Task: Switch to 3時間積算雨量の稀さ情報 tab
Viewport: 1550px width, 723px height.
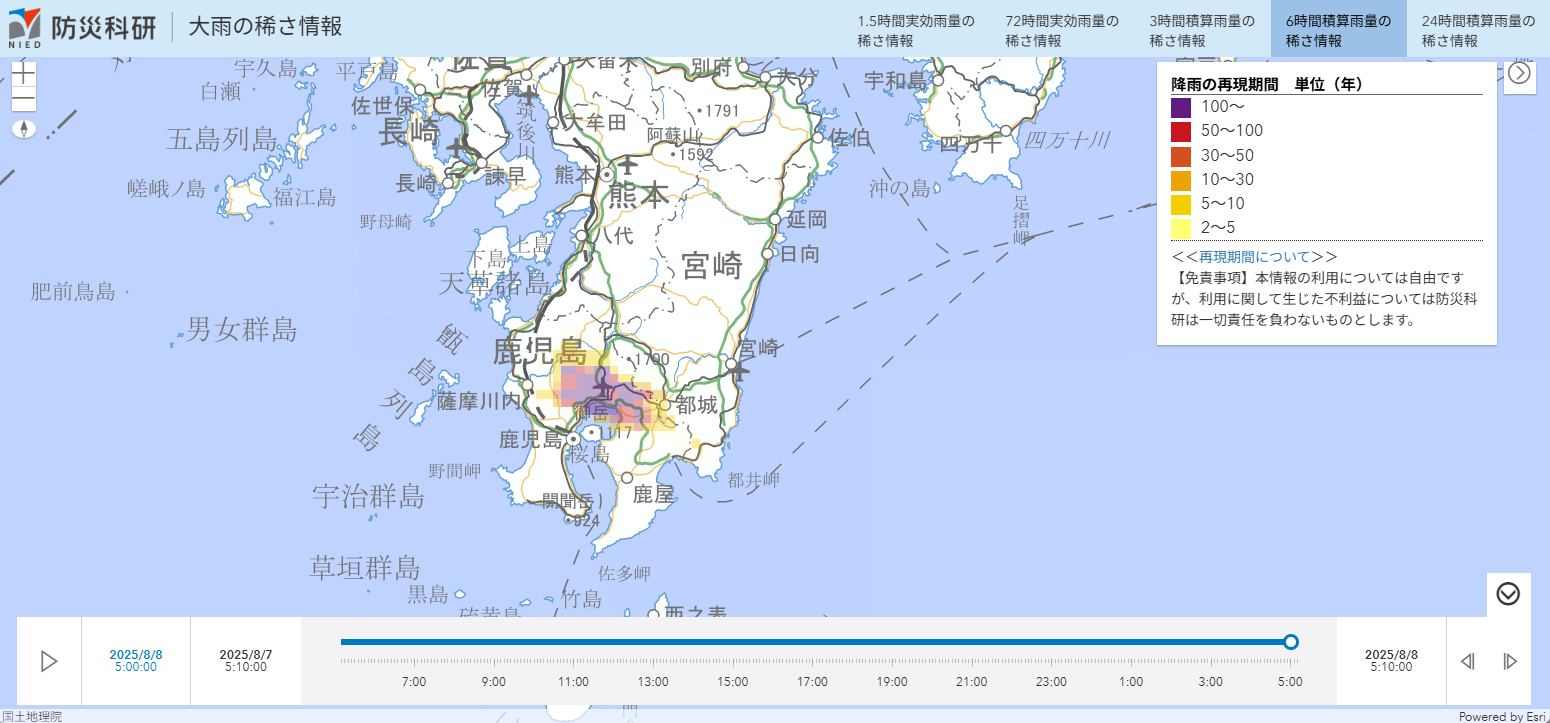Action: click(1201, 30)
